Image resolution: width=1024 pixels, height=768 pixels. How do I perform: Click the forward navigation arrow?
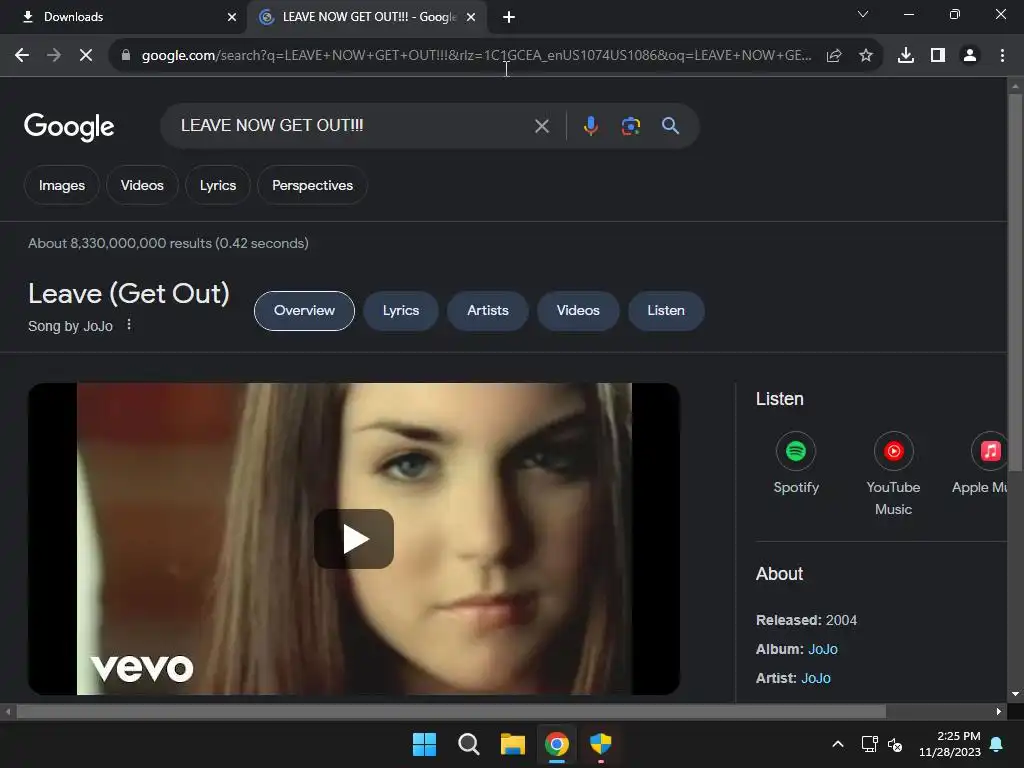click(x=54, y=56)
